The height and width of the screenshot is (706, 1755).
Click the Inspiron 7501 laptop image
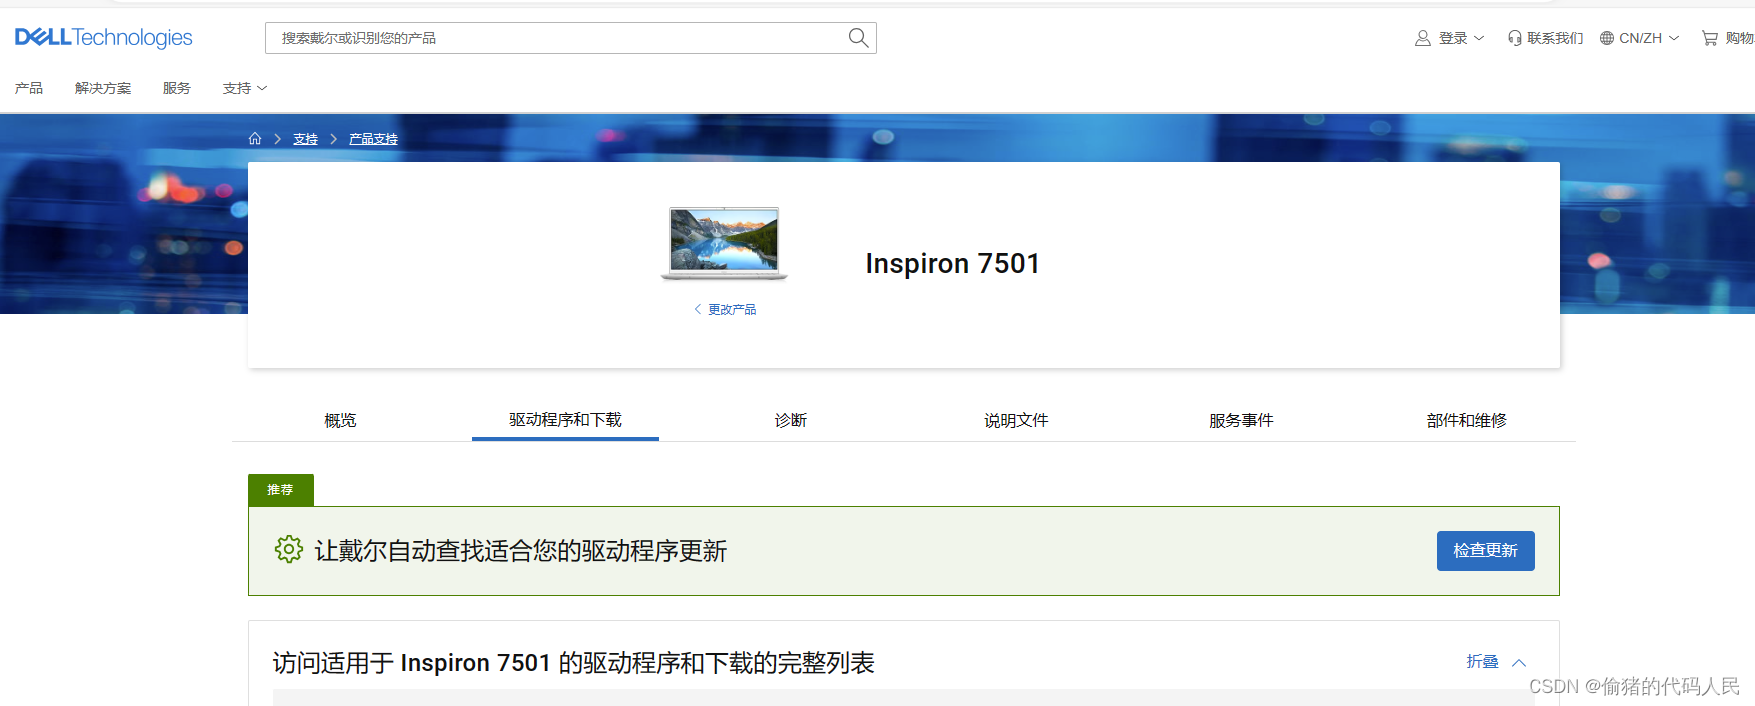(724, 243)
